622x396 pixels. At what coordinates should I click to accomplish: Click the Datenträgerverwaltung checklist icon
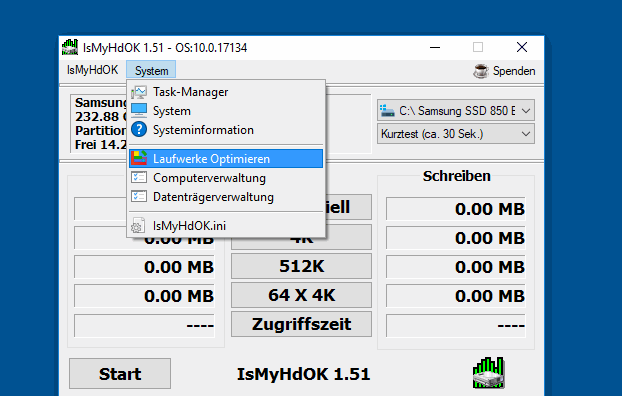[x=139, y=196]
